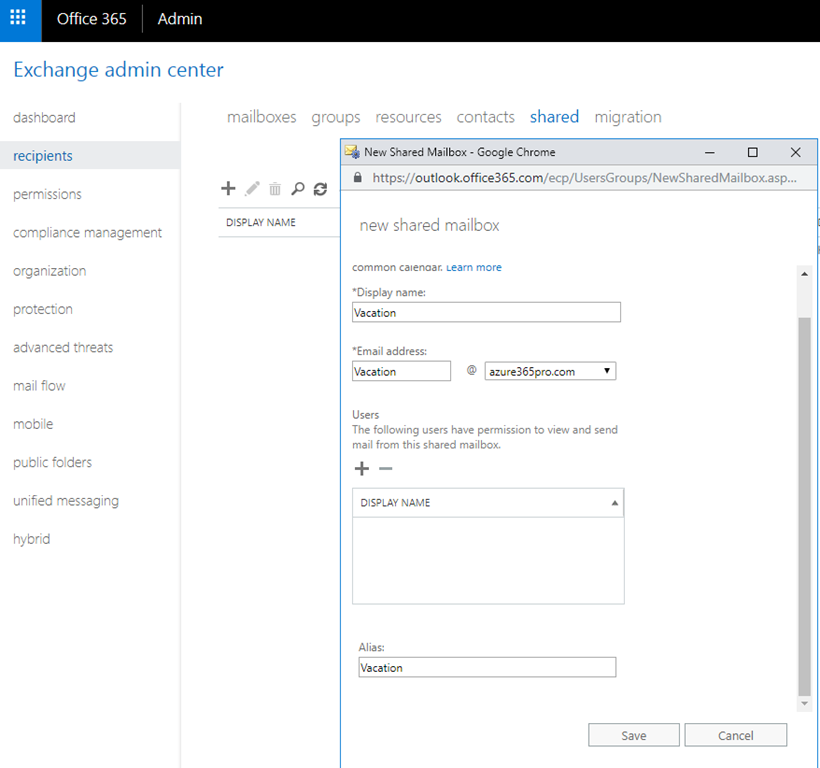Open the Learn more link
Viewport: 820px width, 768px height.
pyautogui.click(x=474, y=267)
